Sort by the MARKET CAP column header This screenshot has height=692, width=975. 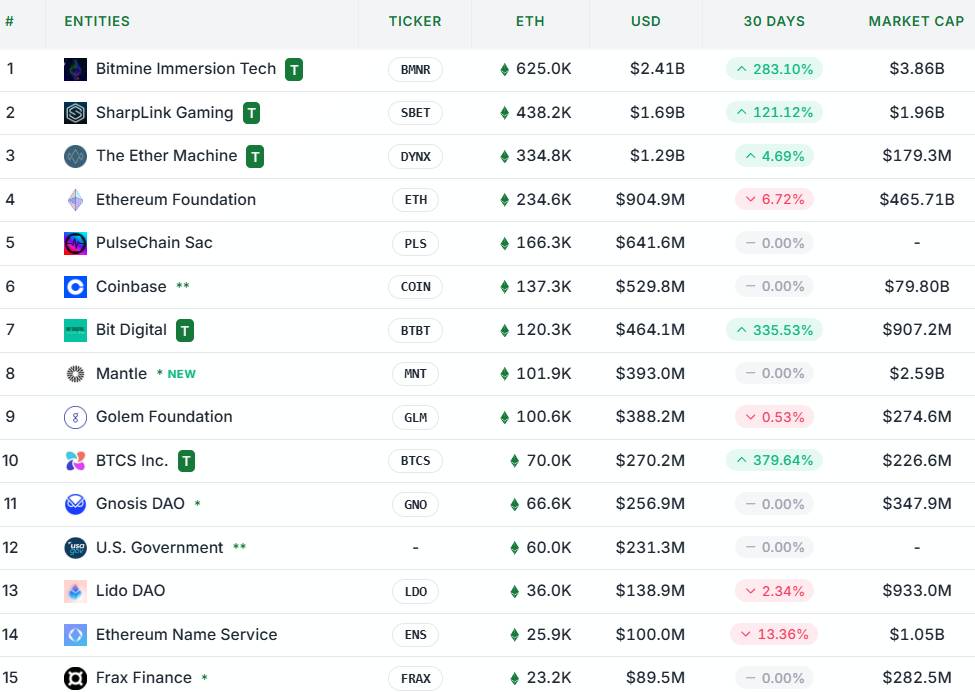tap(916, 21)
